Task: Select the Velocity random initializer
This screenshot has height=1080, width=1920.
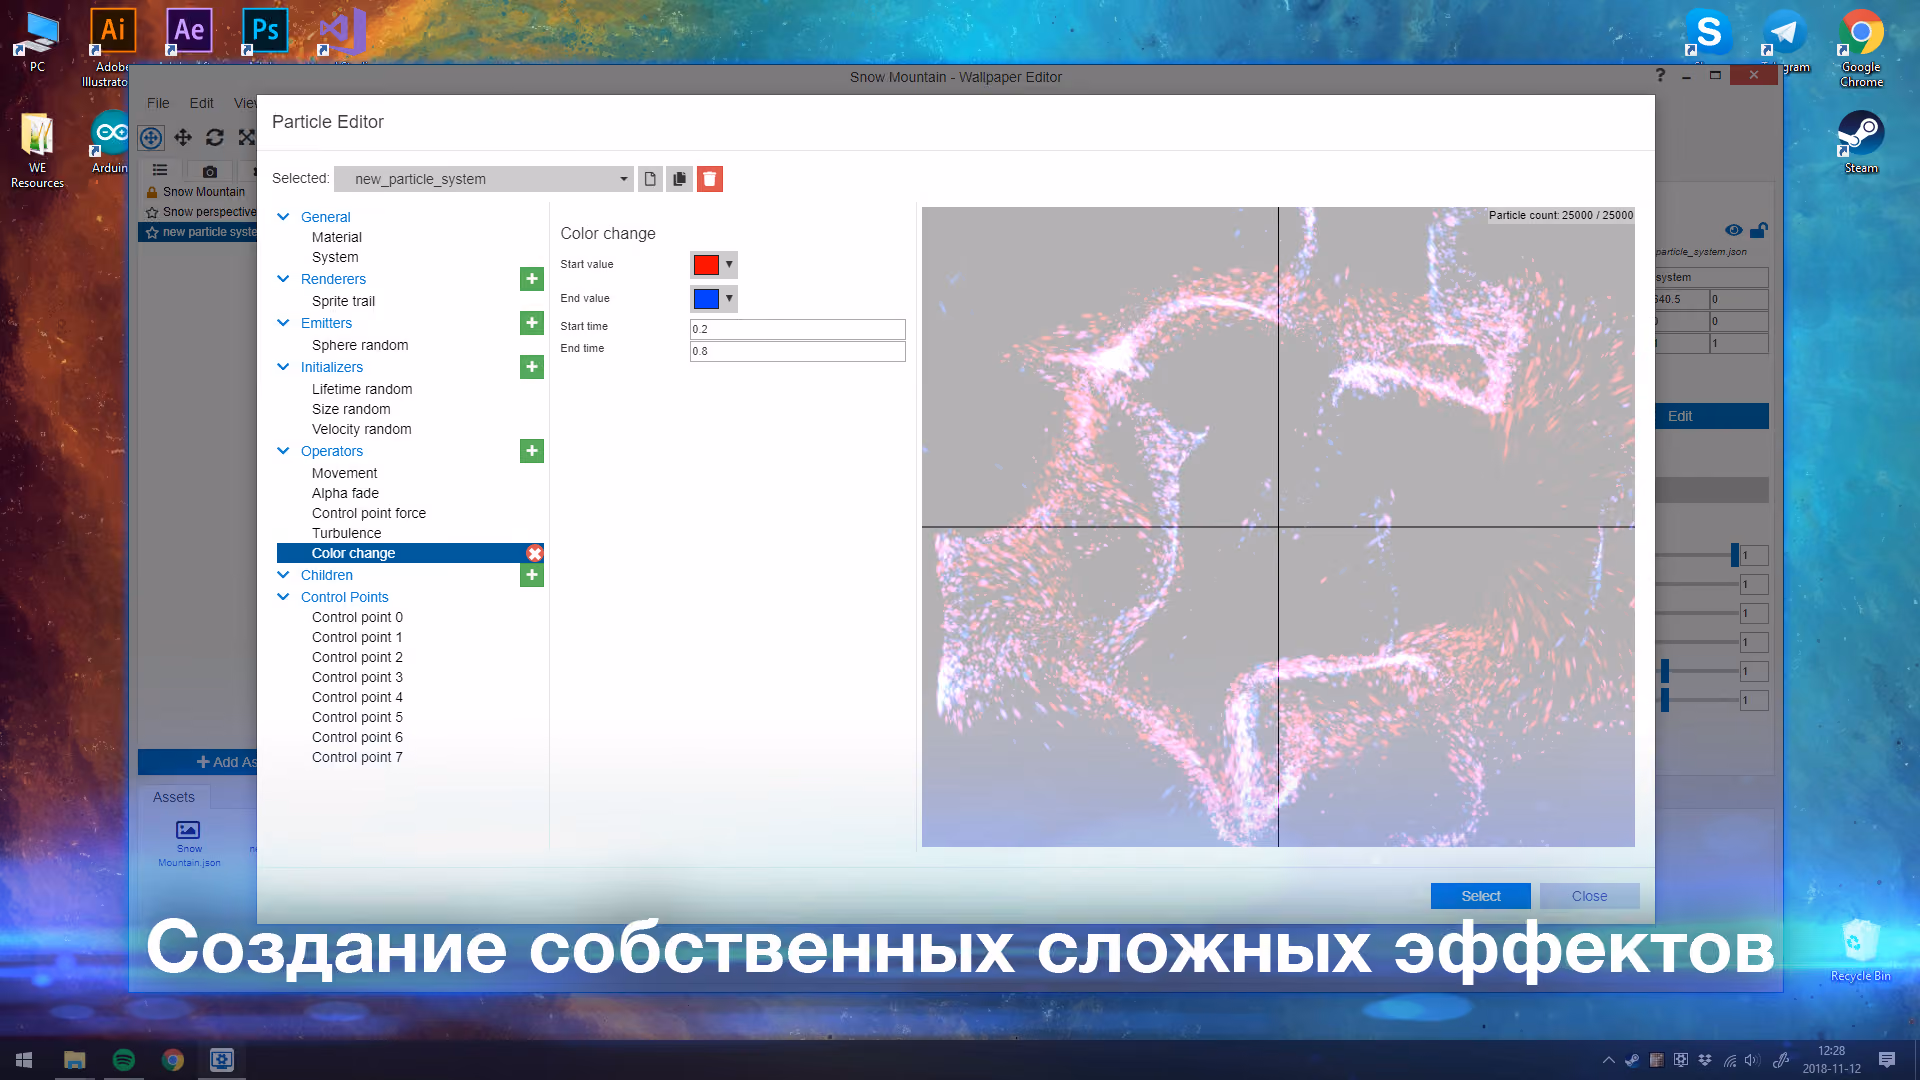Action: click(361, 429)
